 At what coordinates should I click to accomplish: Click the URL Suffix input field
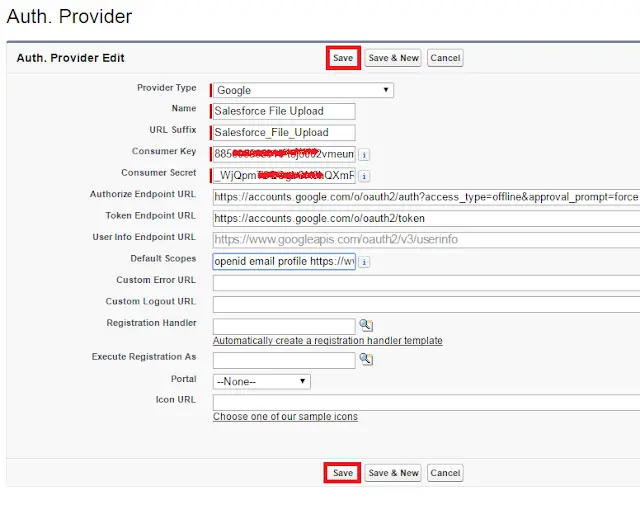coord(284,133)
